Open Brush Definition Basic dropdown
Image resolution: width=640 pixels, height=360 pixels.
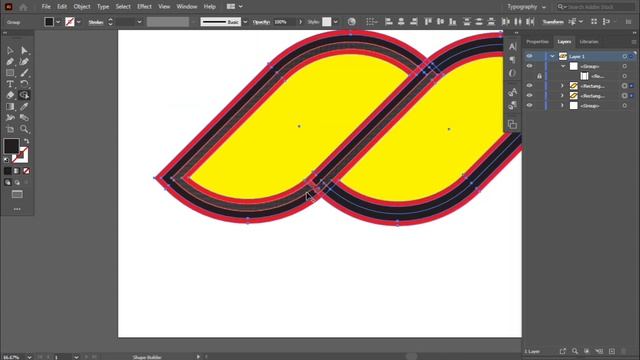245,22
